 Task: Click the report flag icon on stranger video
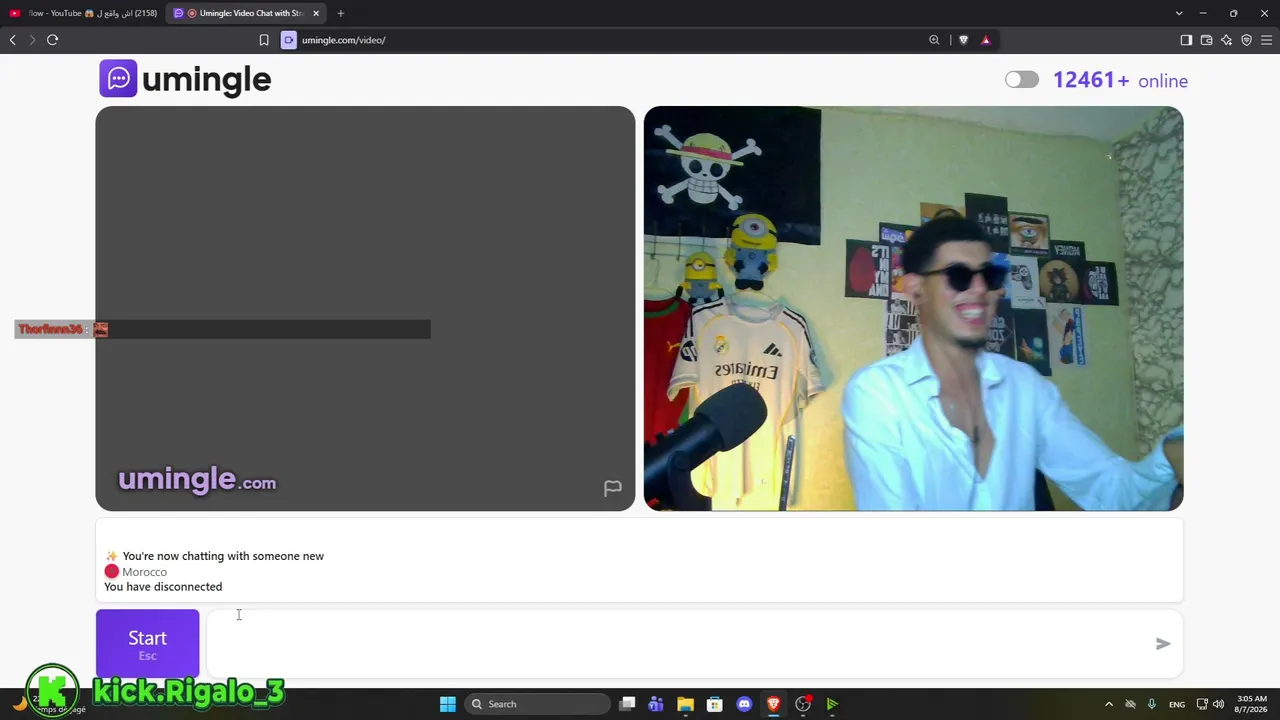[x=613, y=488]
